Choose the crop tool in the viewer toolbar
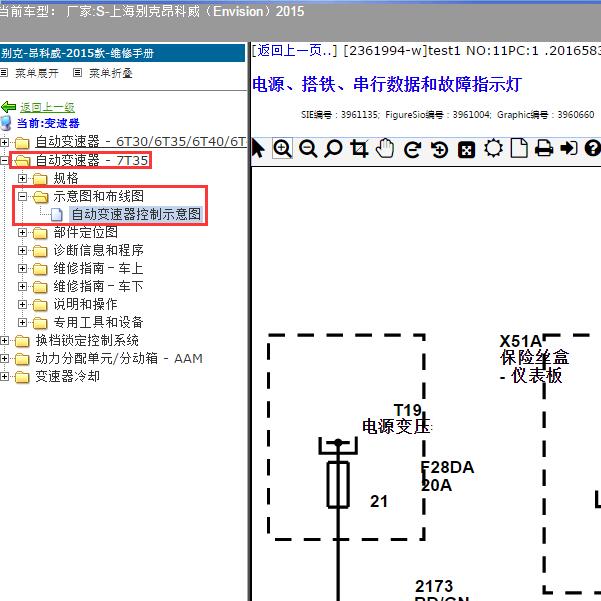 click(x=360, y=149)
